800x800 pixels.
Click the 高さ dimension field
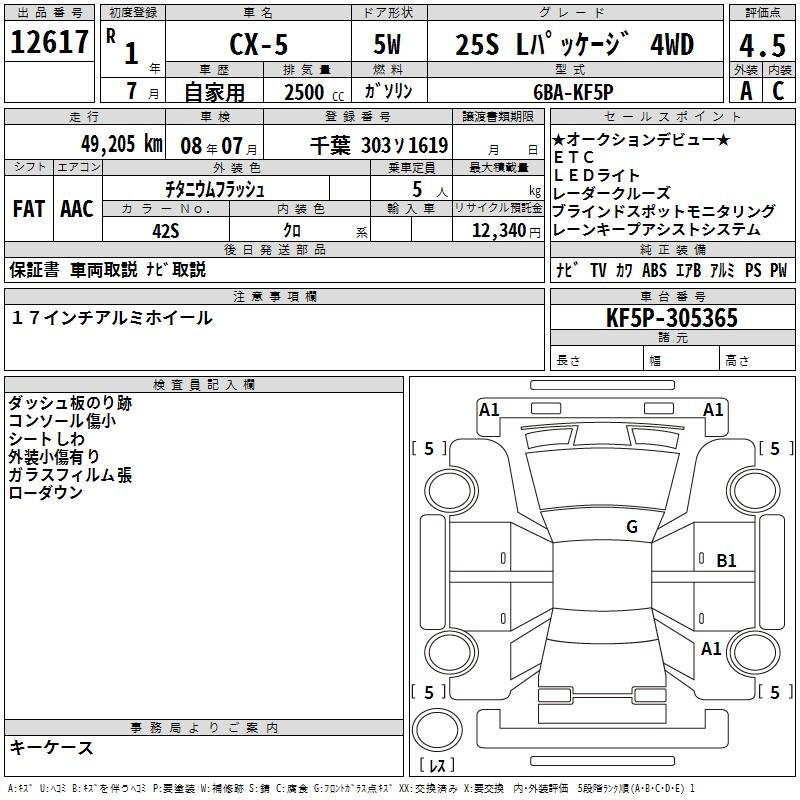coord(758,360)
